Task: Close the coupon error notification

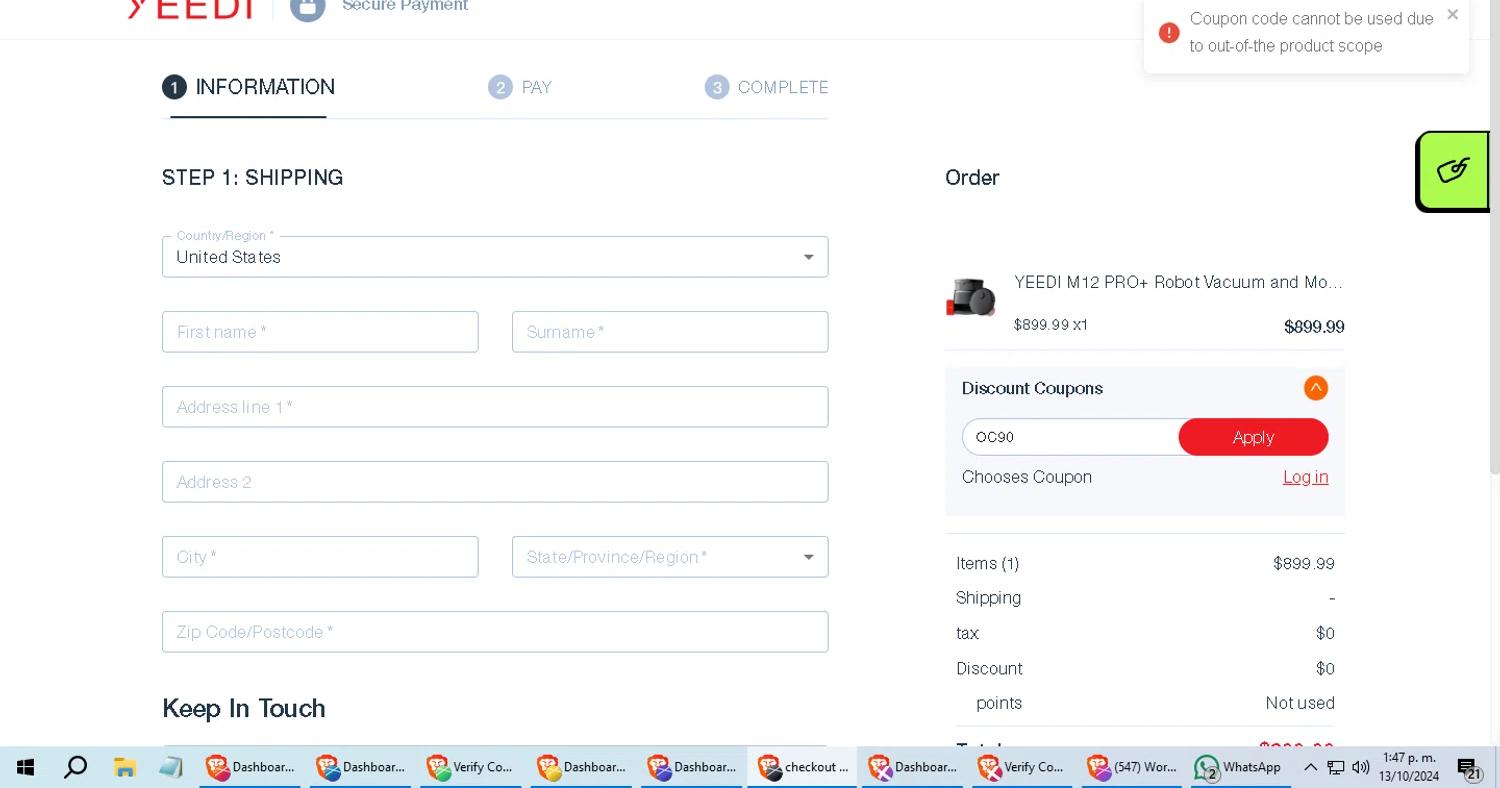Action: [x=1452, y=14]
